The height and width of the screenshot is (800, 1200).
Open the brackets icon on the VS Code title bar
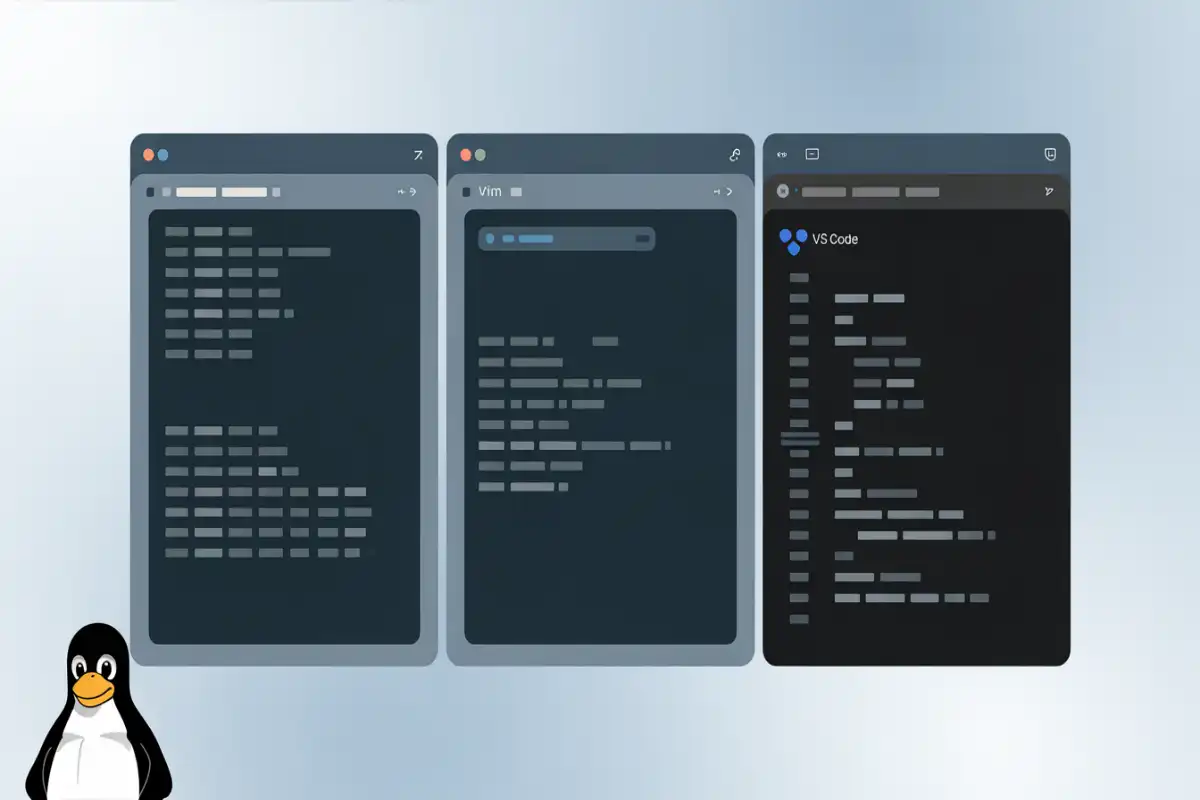[781, 152]
